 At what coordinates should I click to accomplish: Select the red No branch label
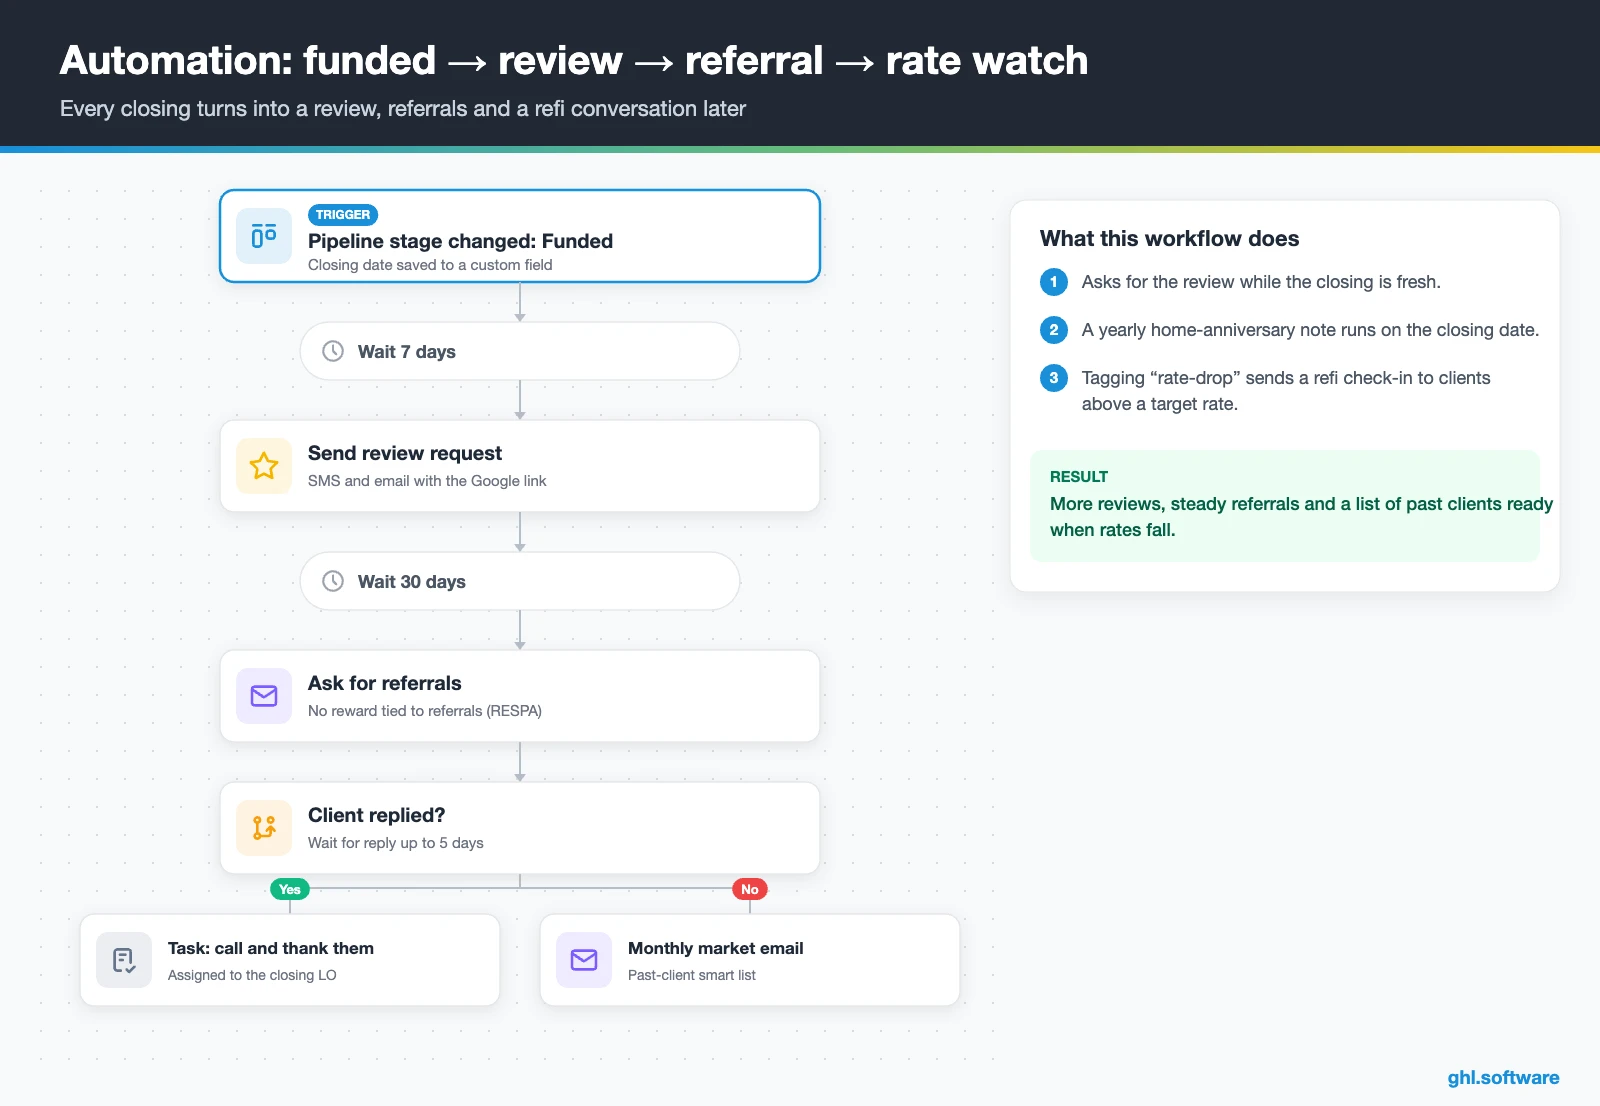click(750, 889)
